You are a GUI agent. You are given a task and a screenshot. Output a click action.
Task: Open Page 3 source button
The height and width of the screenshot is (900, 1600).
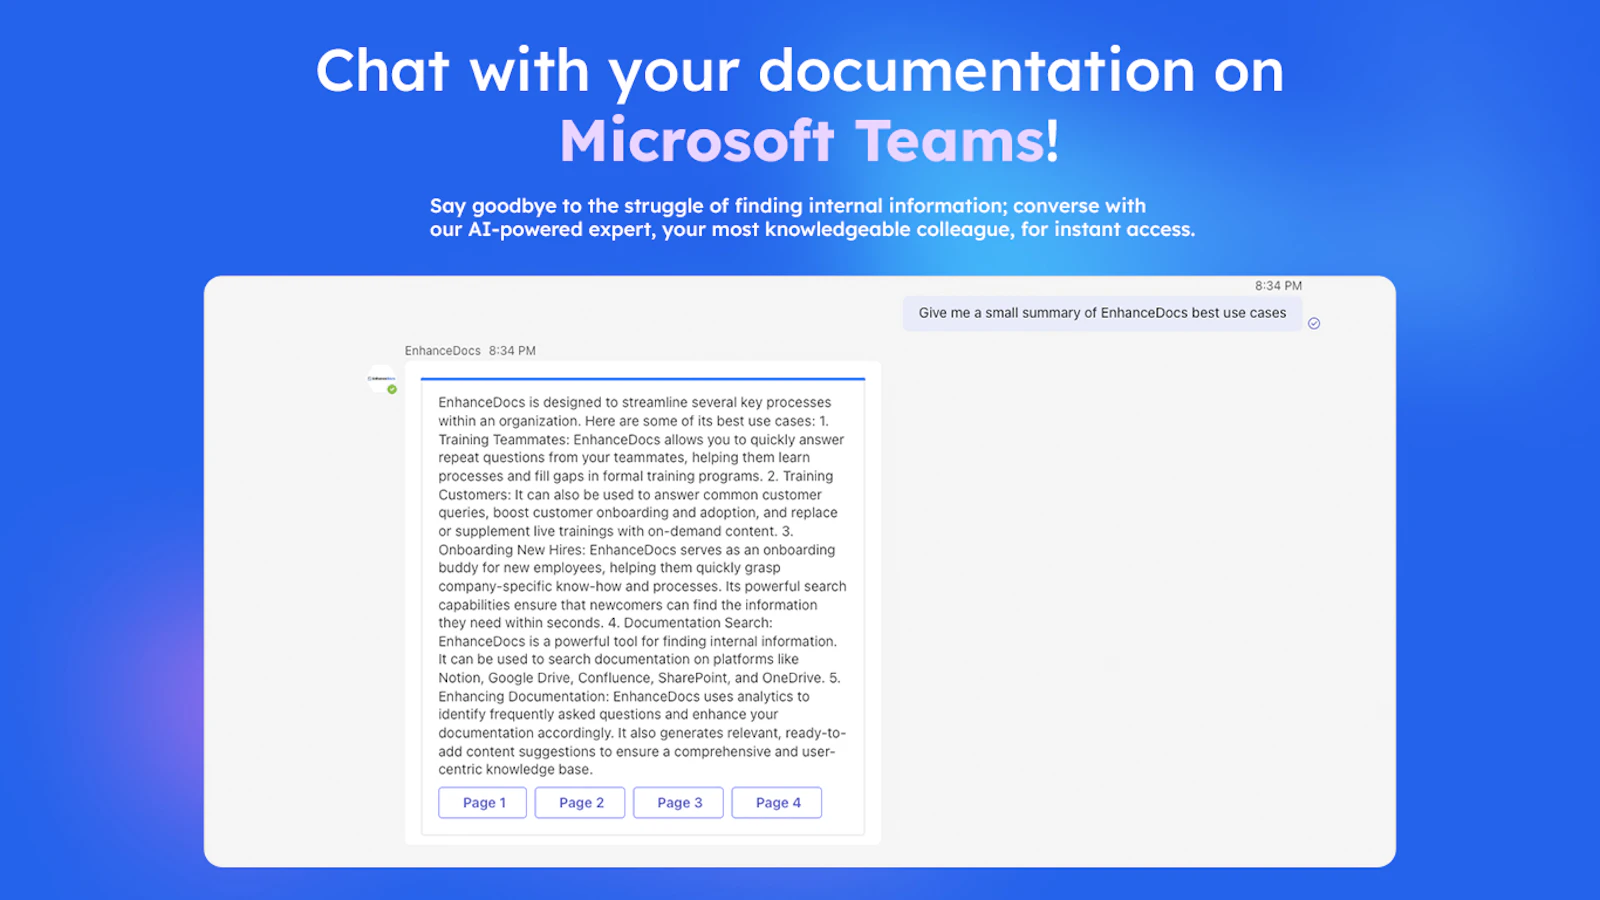pos(679,803)
